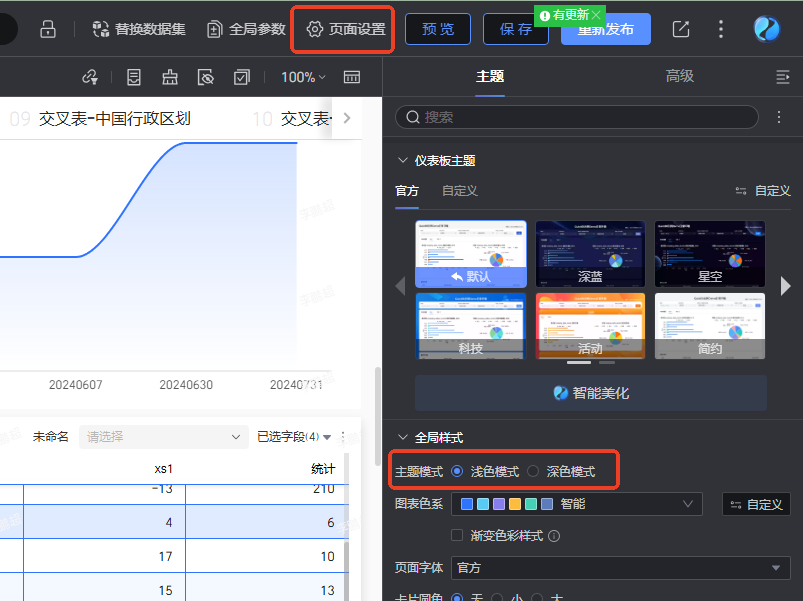Open the share/export icon beside republish
Viewport: 803px width, 601px height.
[x=681, y=29]
